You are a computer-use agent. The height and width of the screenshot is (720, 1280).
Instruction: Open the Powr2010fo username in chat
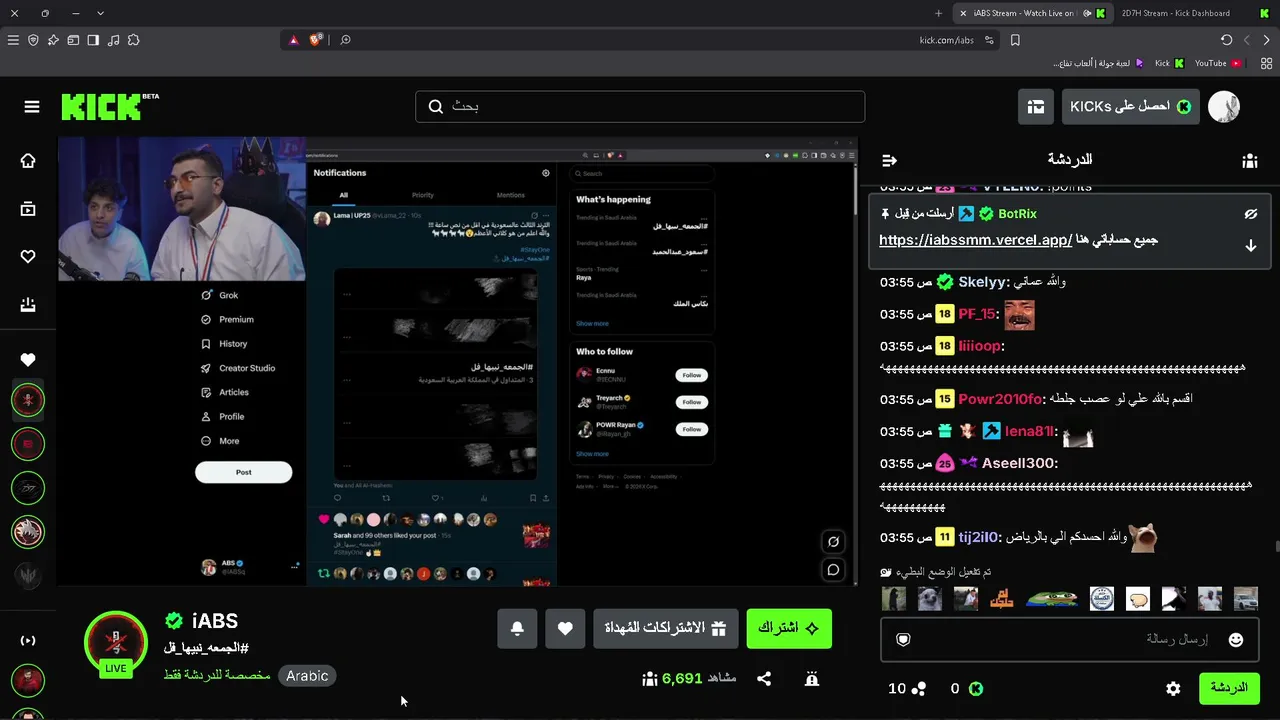[x=1000, y=399]
